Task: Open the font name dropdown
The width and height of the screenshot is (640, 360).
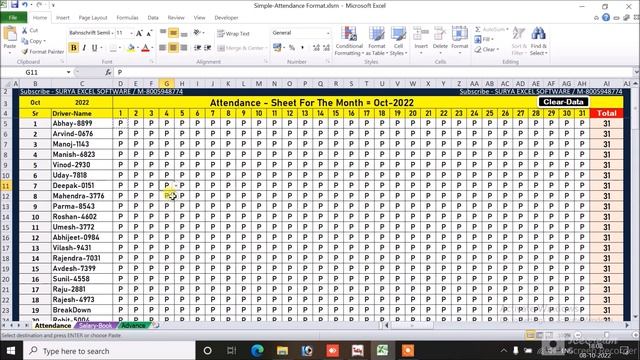Action: point(112,33)
